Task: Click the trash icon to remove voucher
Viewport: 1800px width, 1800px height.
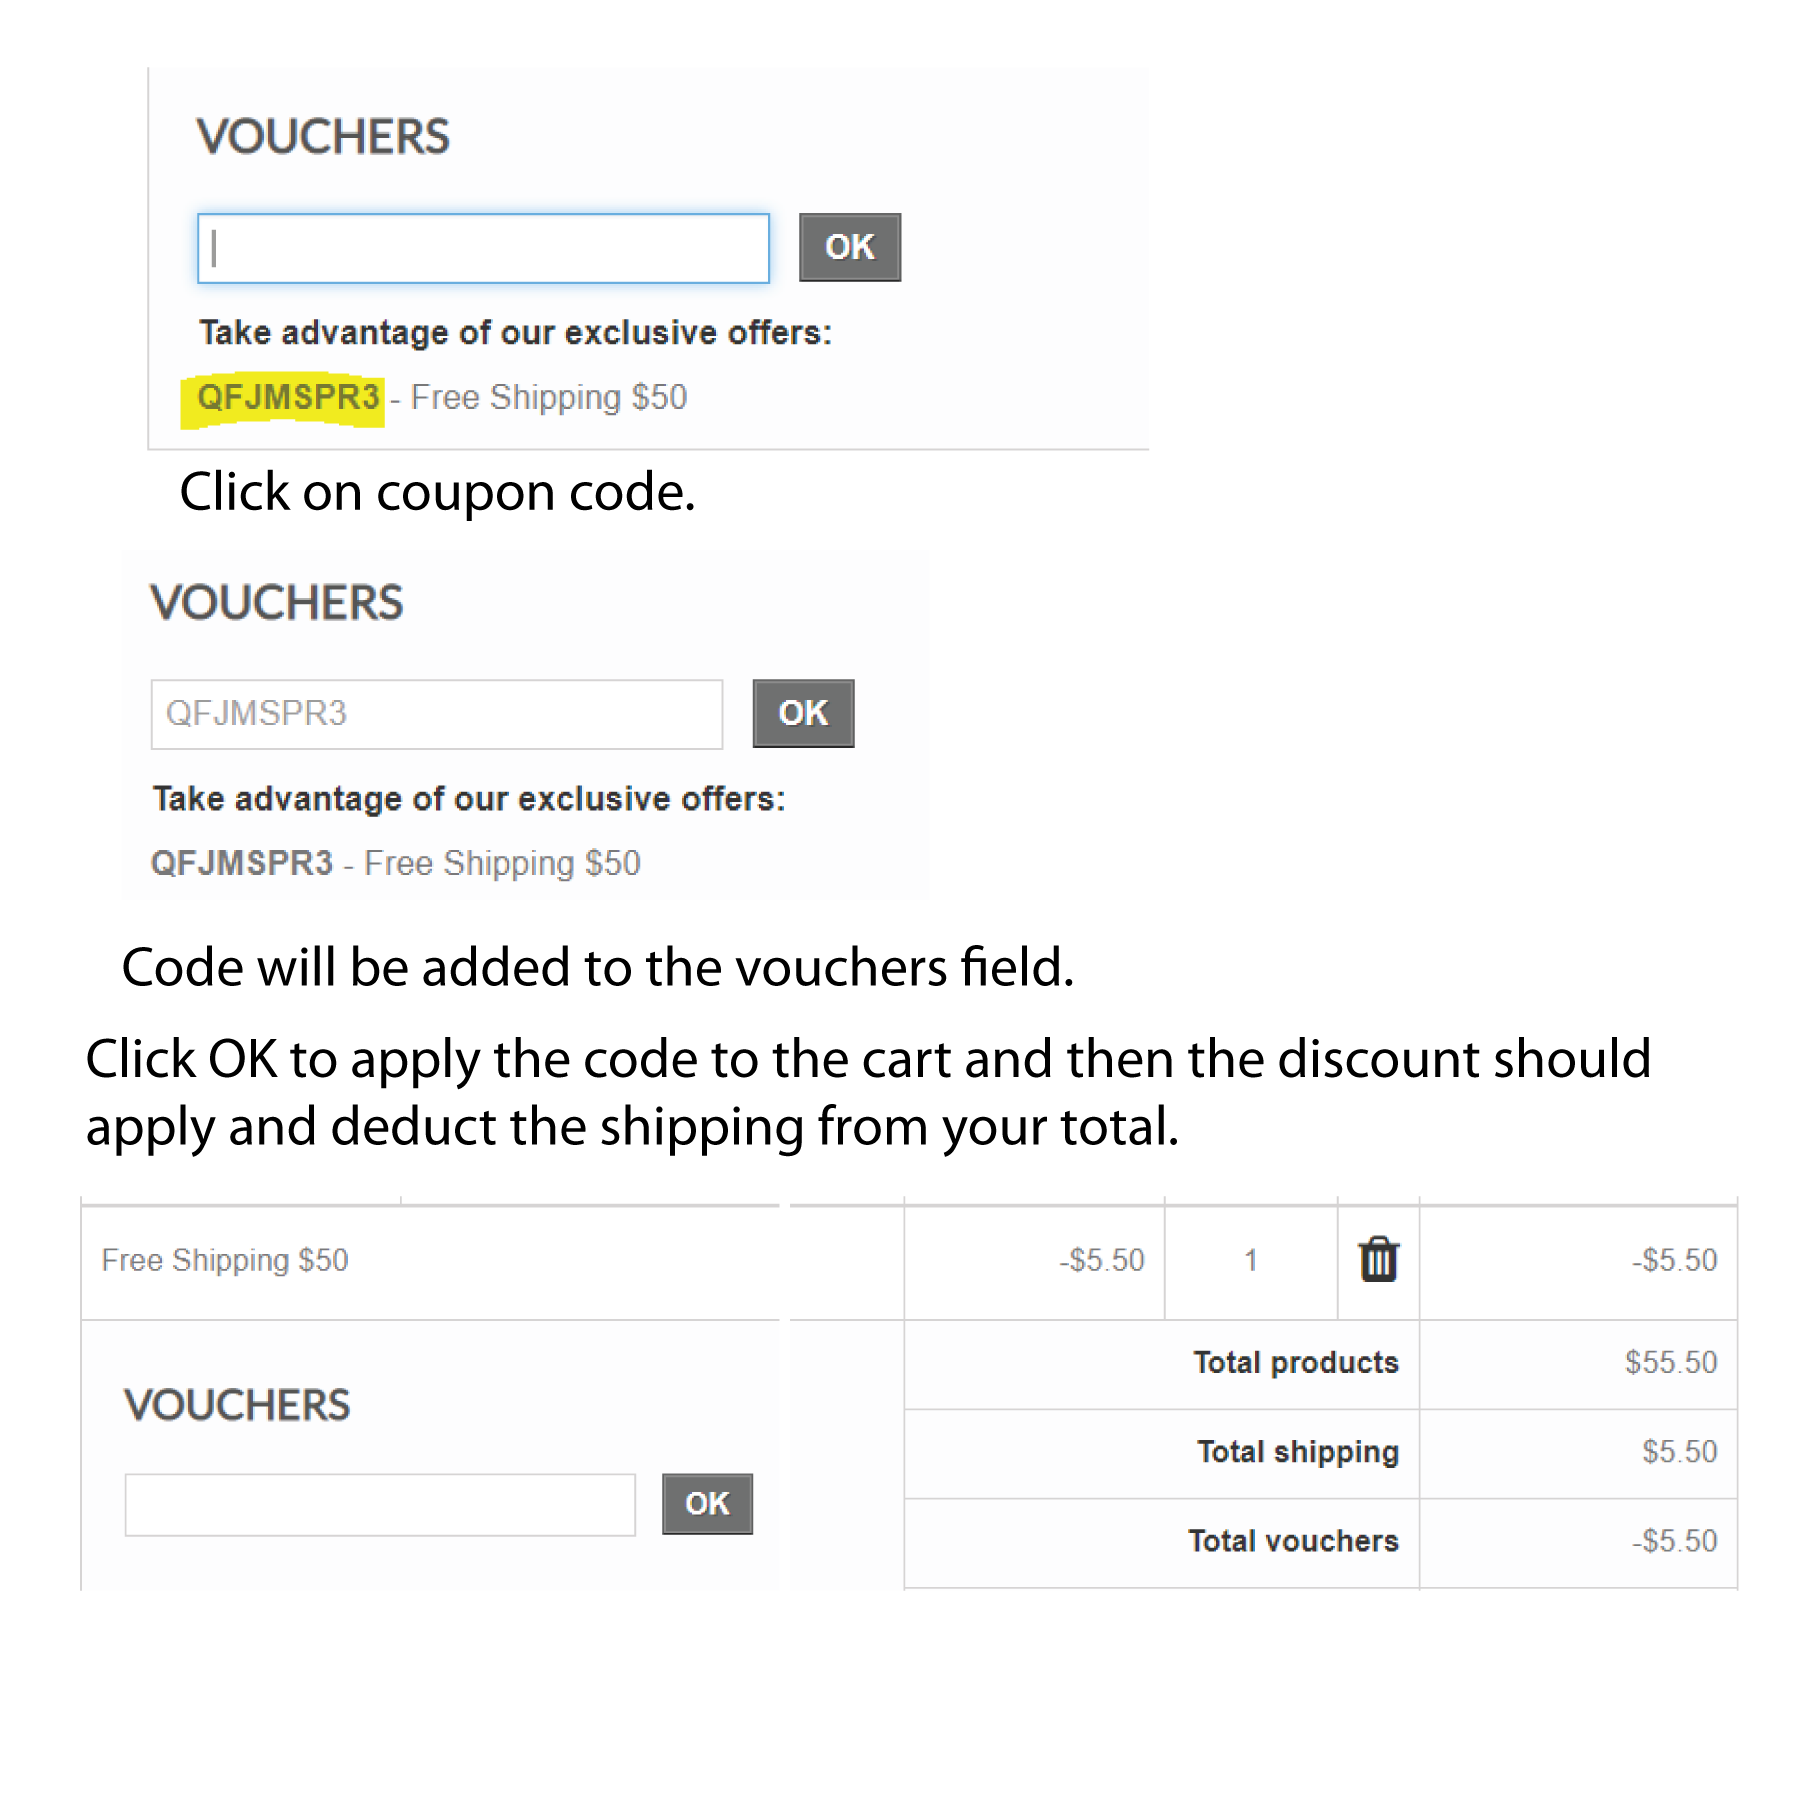Action: click(1378, 1259)
